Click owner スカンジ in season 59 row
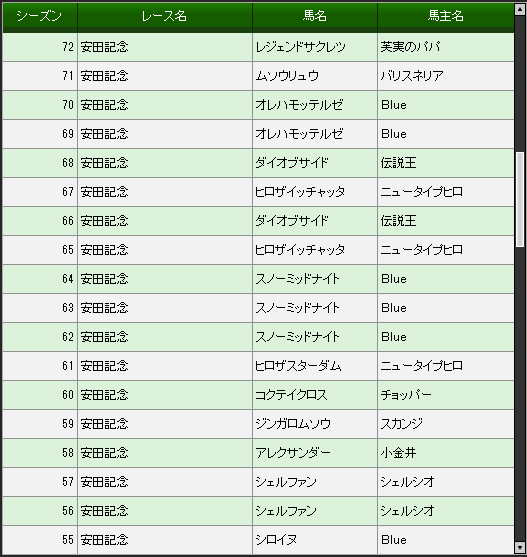 402,424
